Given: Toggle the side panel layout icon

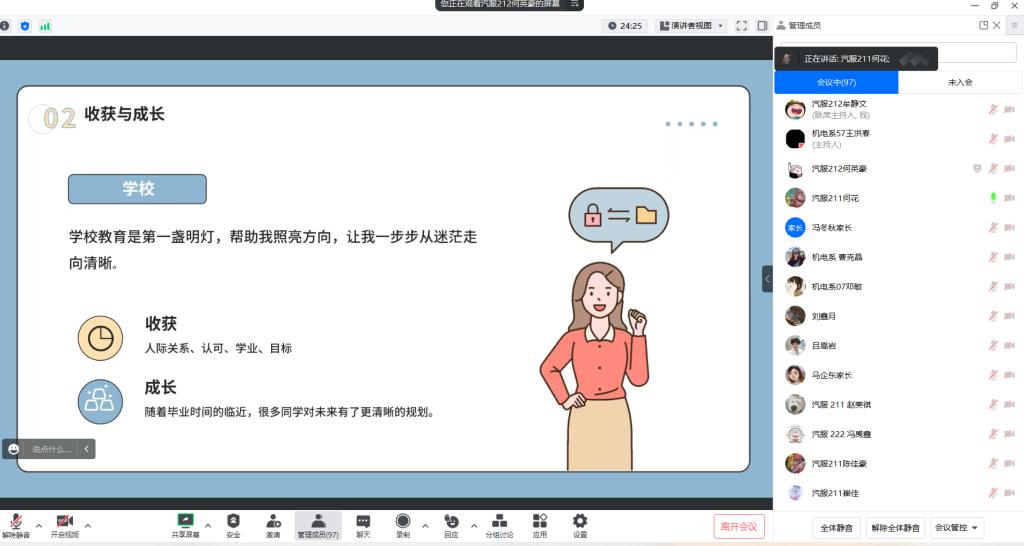Looking at the screenshot, I should click(762, 26).
